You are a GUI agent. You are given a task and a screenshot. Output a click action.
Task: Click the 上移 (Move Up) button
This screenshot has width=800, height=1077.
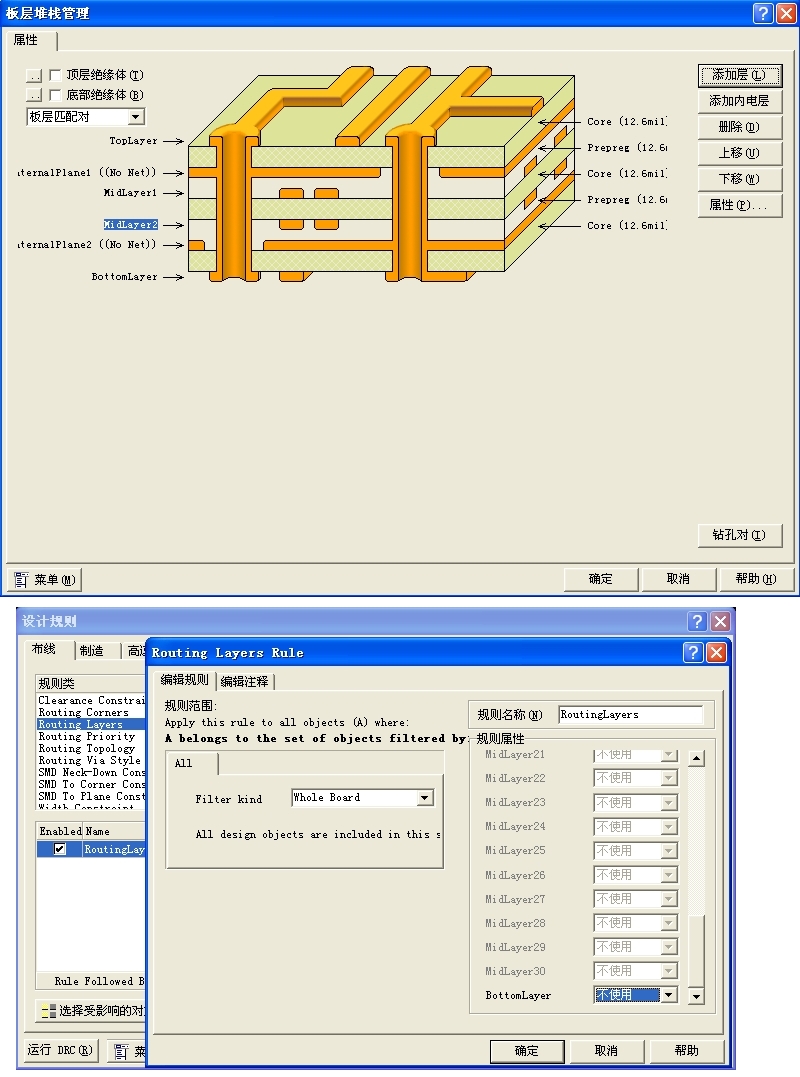[x=740, y=153]
